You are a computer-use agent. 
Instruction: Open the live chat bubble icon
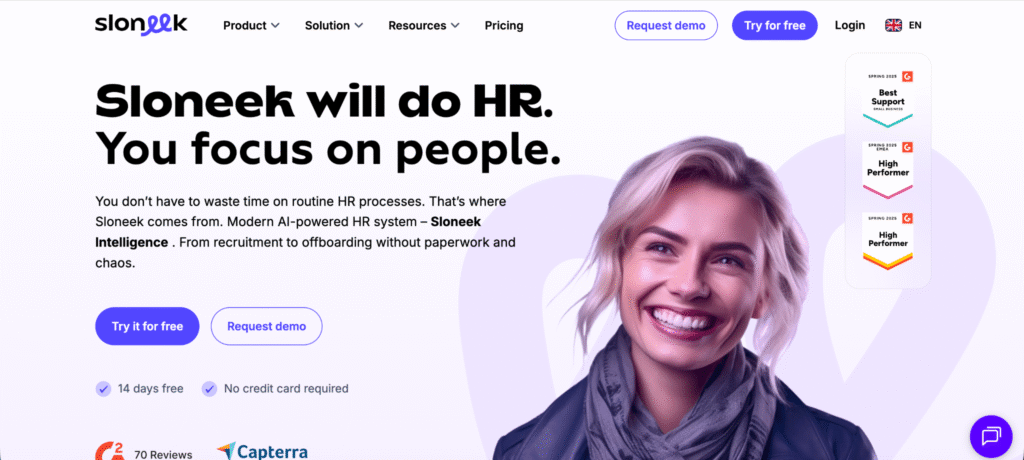click(x=991, y=436)
